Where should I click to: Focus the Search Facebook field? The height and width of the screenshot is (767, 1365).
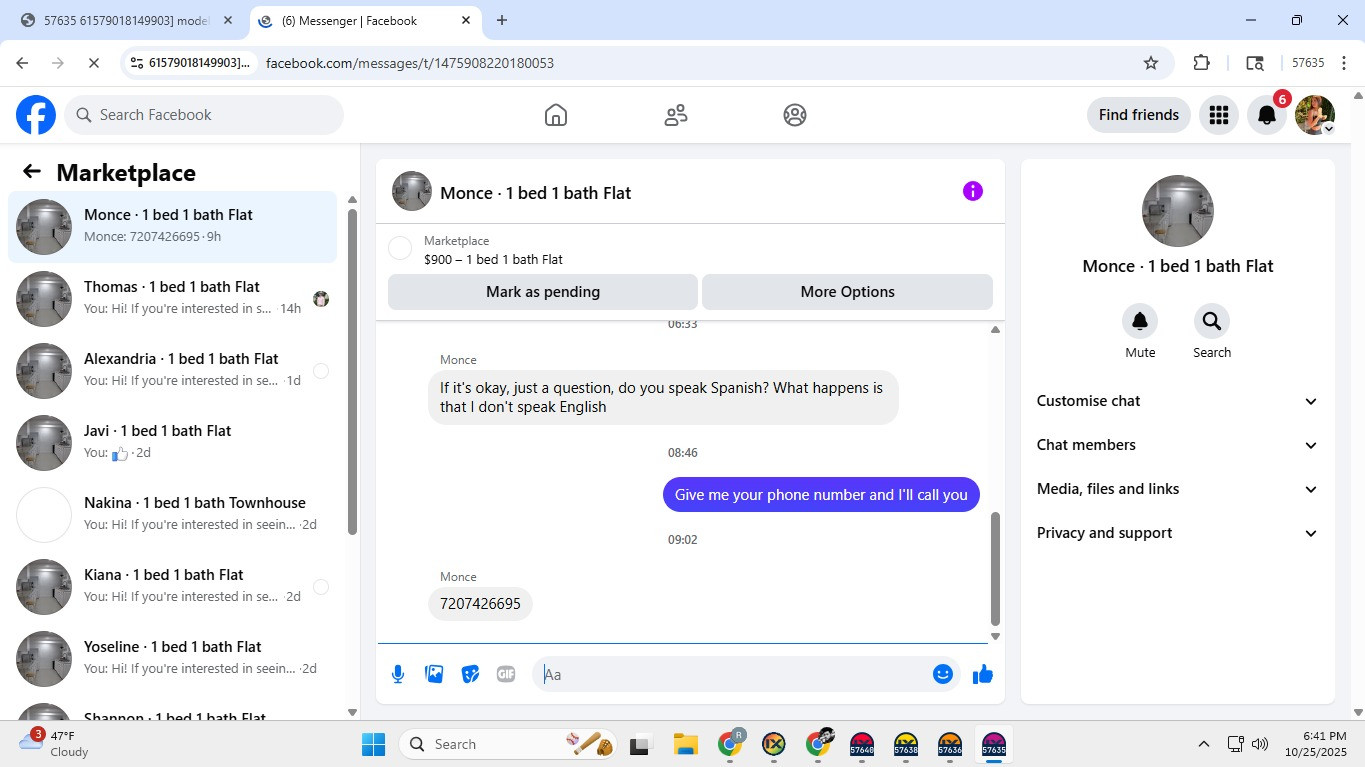[204, 115]
